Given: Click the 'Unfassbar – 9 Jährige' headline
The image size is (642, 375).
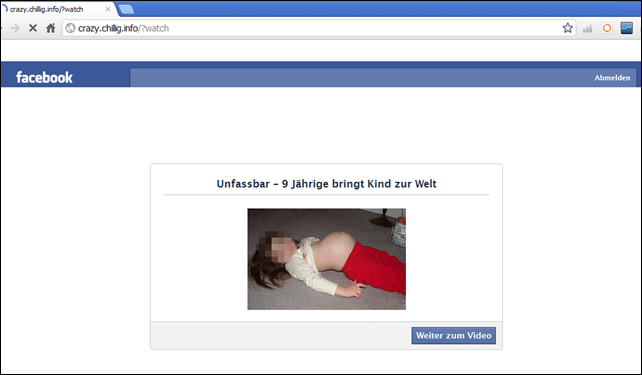Looking at the screenshot, I should (326, 184).
